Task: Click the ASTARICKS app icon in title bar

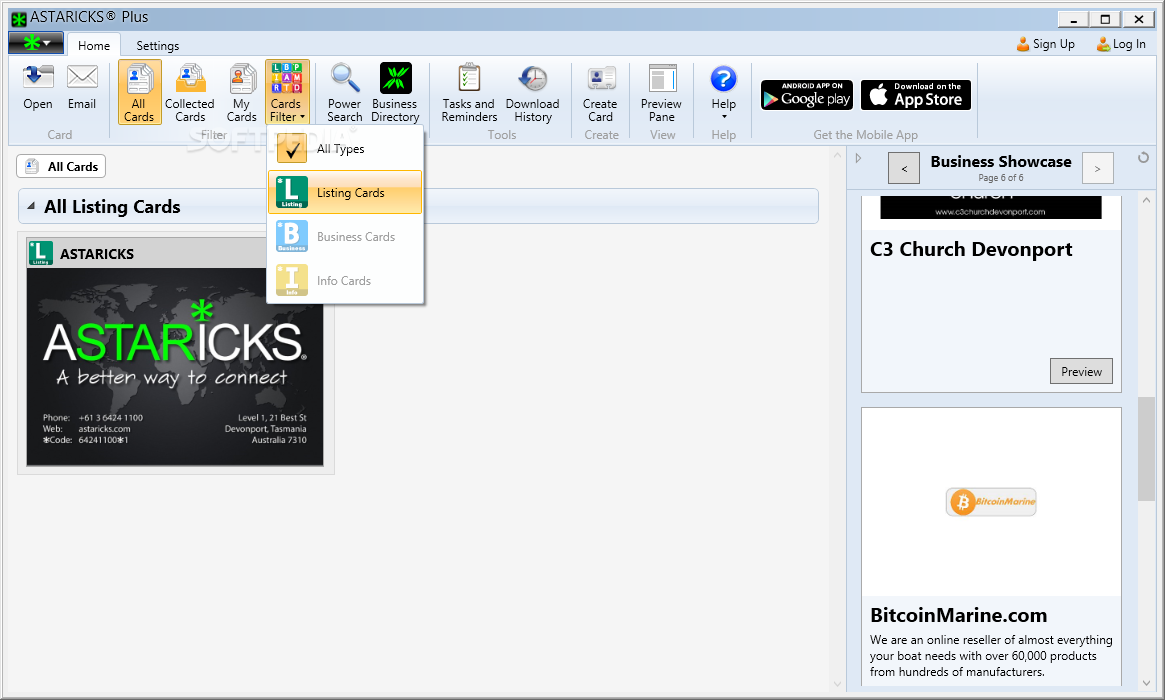Action: click(x=19, y=19)
